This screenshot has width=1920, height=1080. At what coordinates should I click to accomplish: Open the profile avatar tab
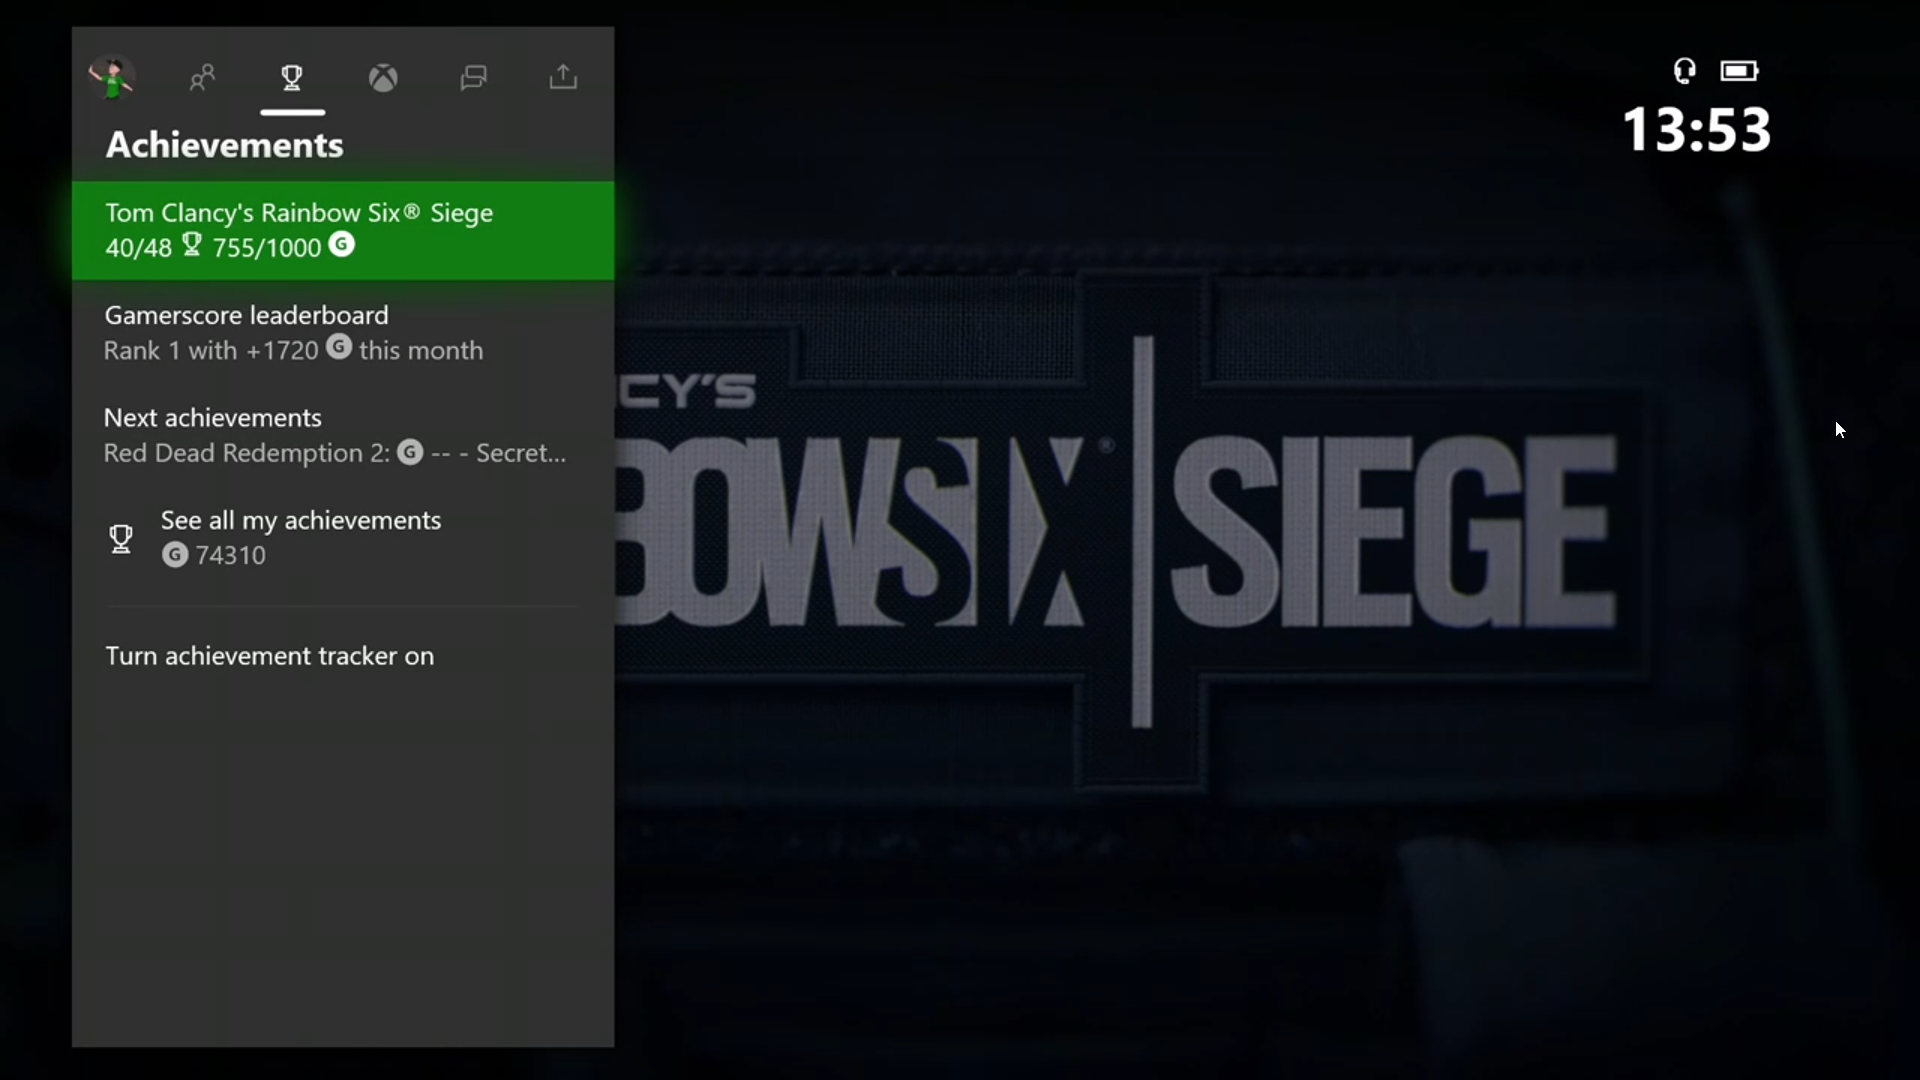tap(111, 77)
